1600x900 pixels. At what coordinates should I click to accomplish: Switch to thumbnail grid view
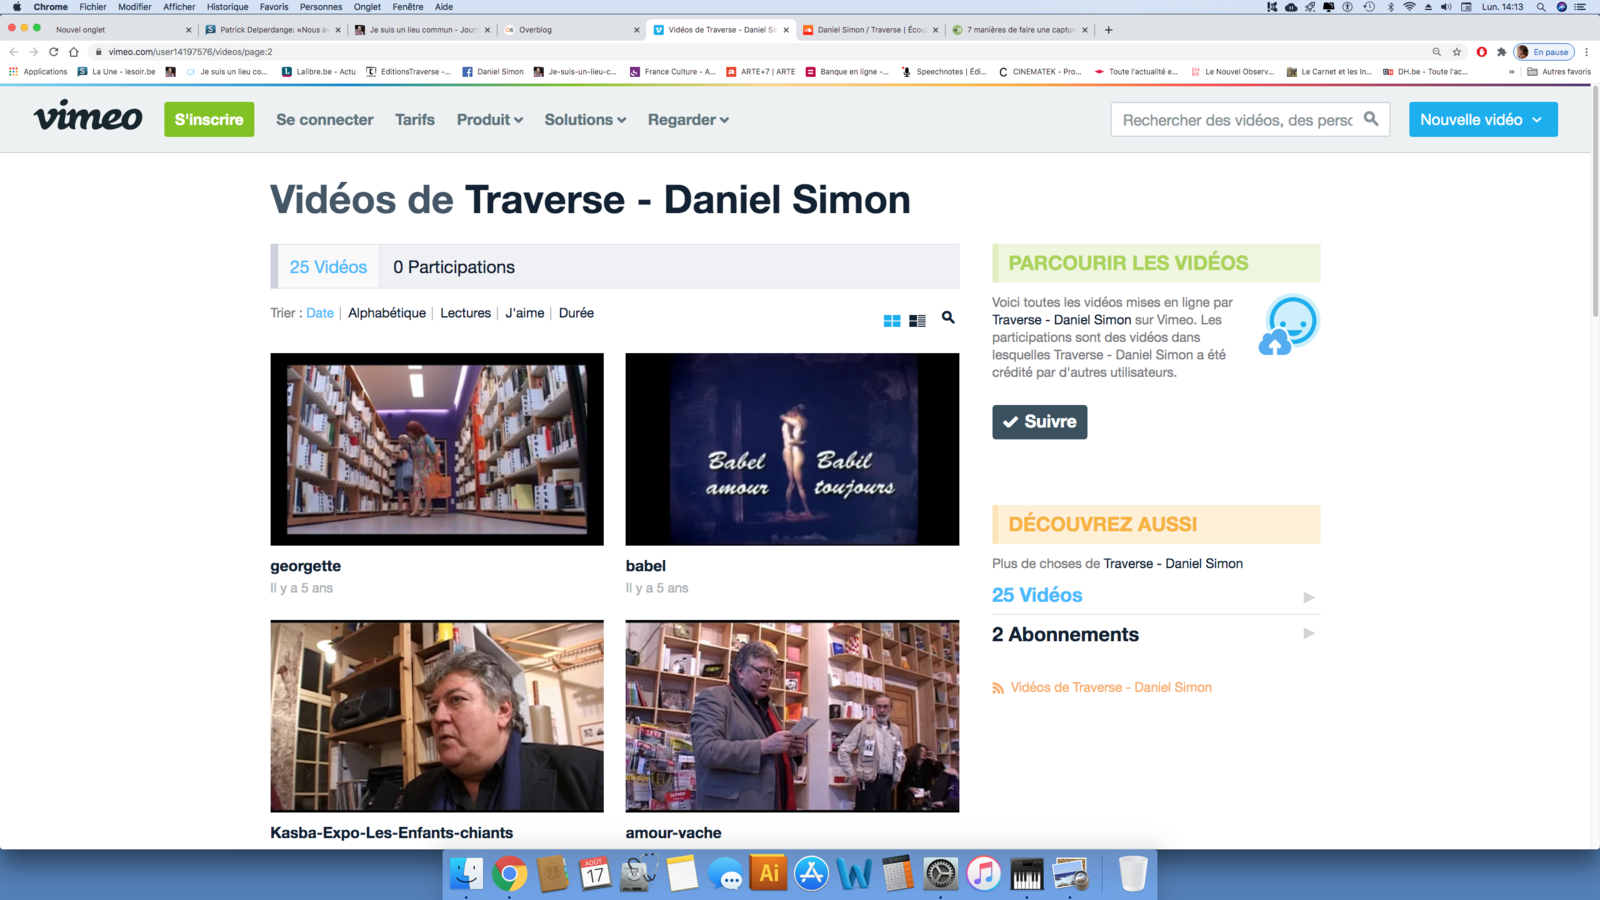coord(892,320)
